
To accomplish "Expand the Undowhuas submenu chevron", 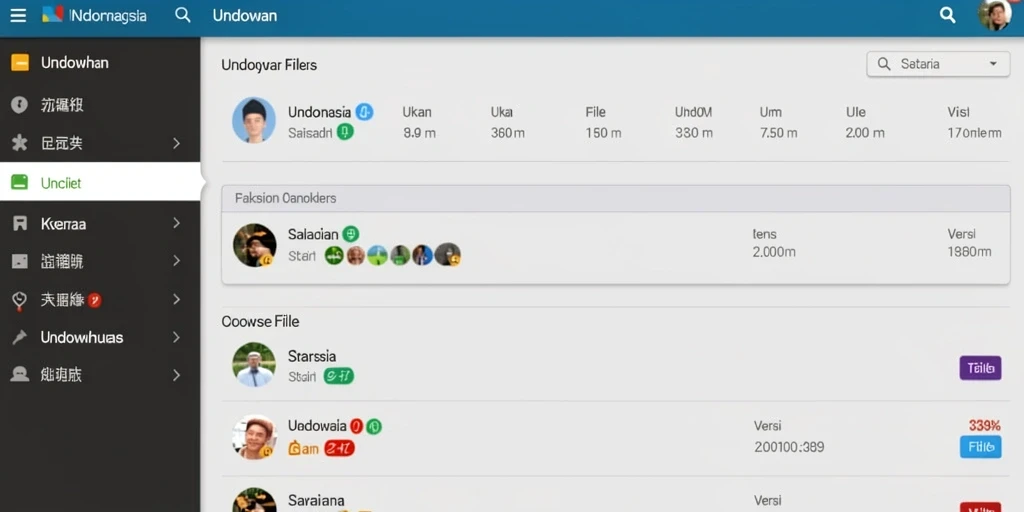I will [x=176, y=337].
